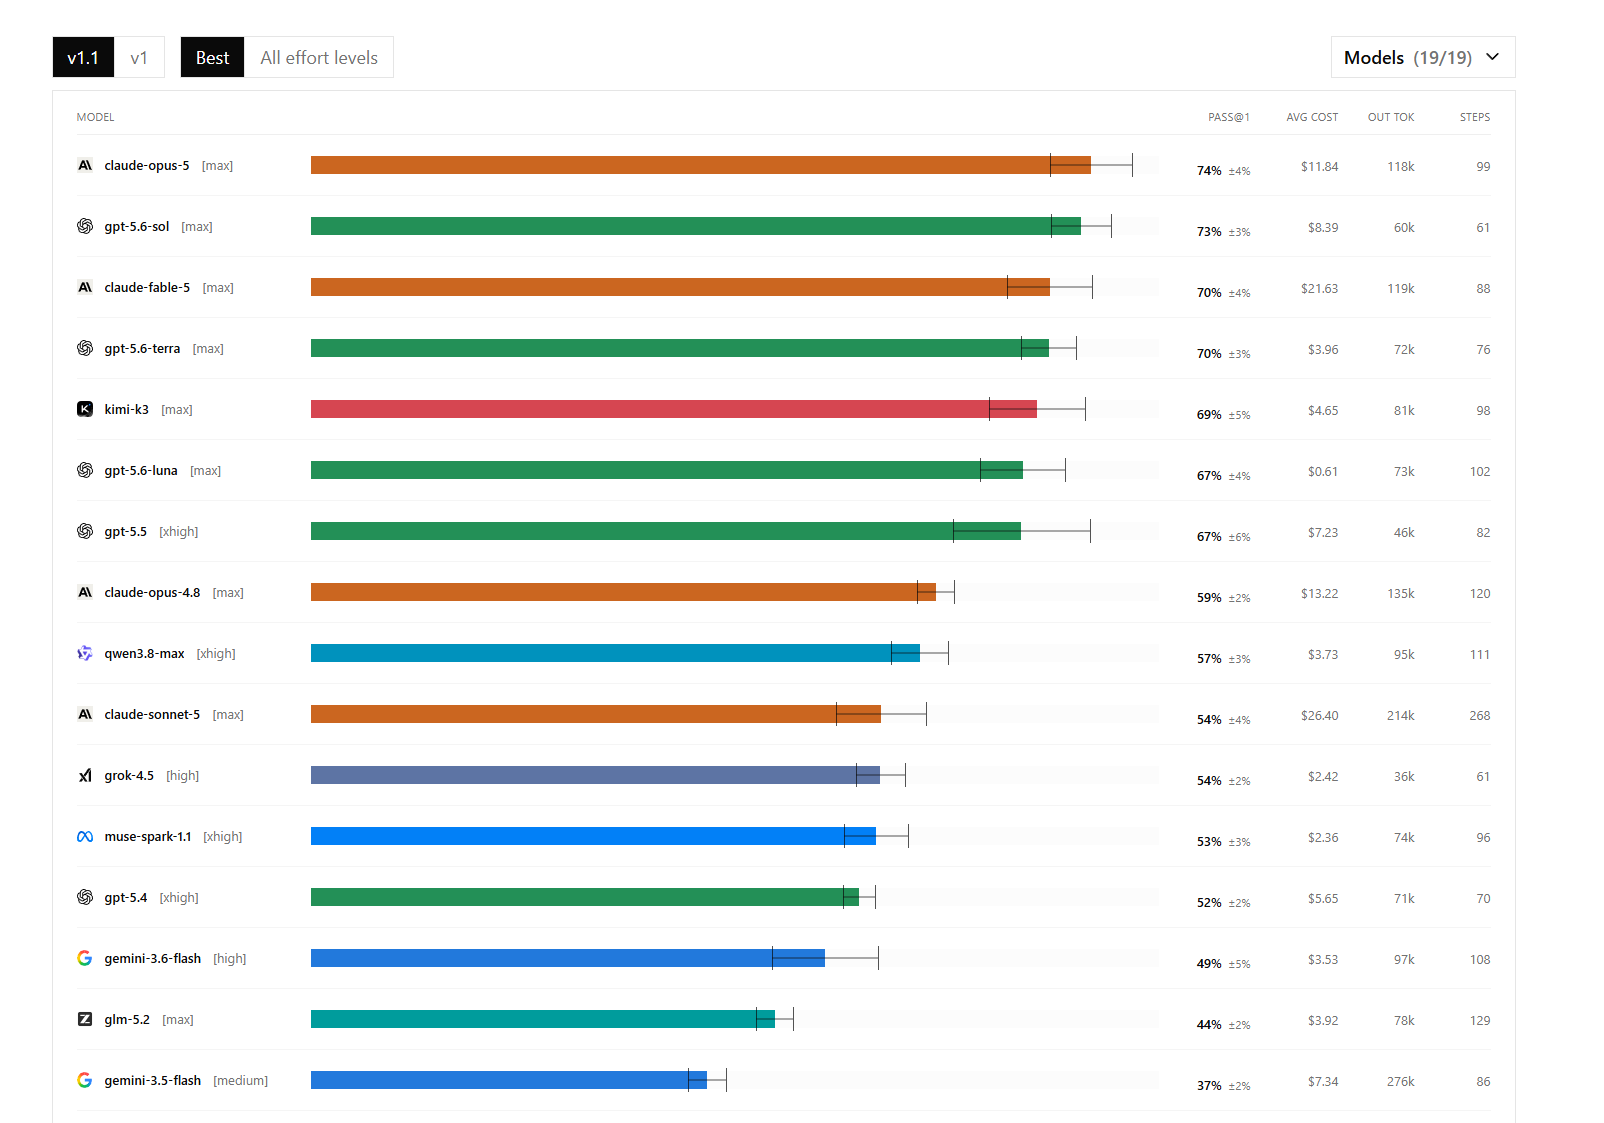The height and width of the screenshot is (1123, 1604).
Task: Click the Anthropic icon beside claude-opus-5
Action: pos(85,166)
